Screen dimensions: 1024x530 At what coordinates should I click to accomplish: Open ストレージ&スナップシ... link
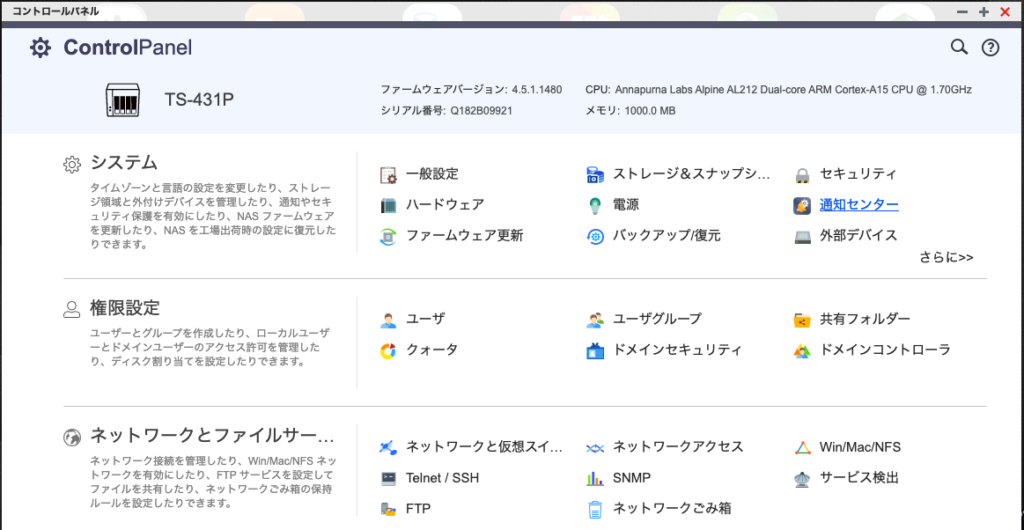point(692,174)
